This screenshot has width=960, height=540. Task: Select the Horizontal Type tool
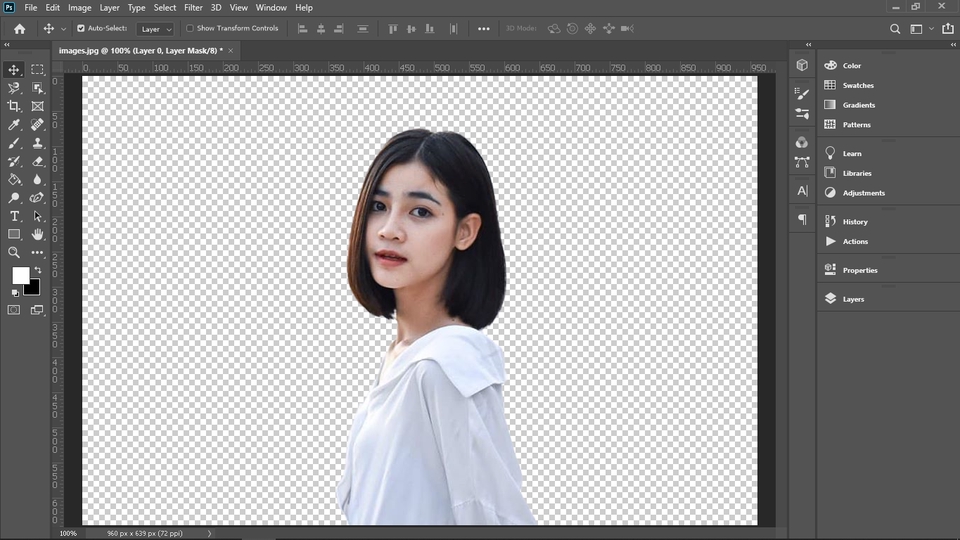coord(13,216)
